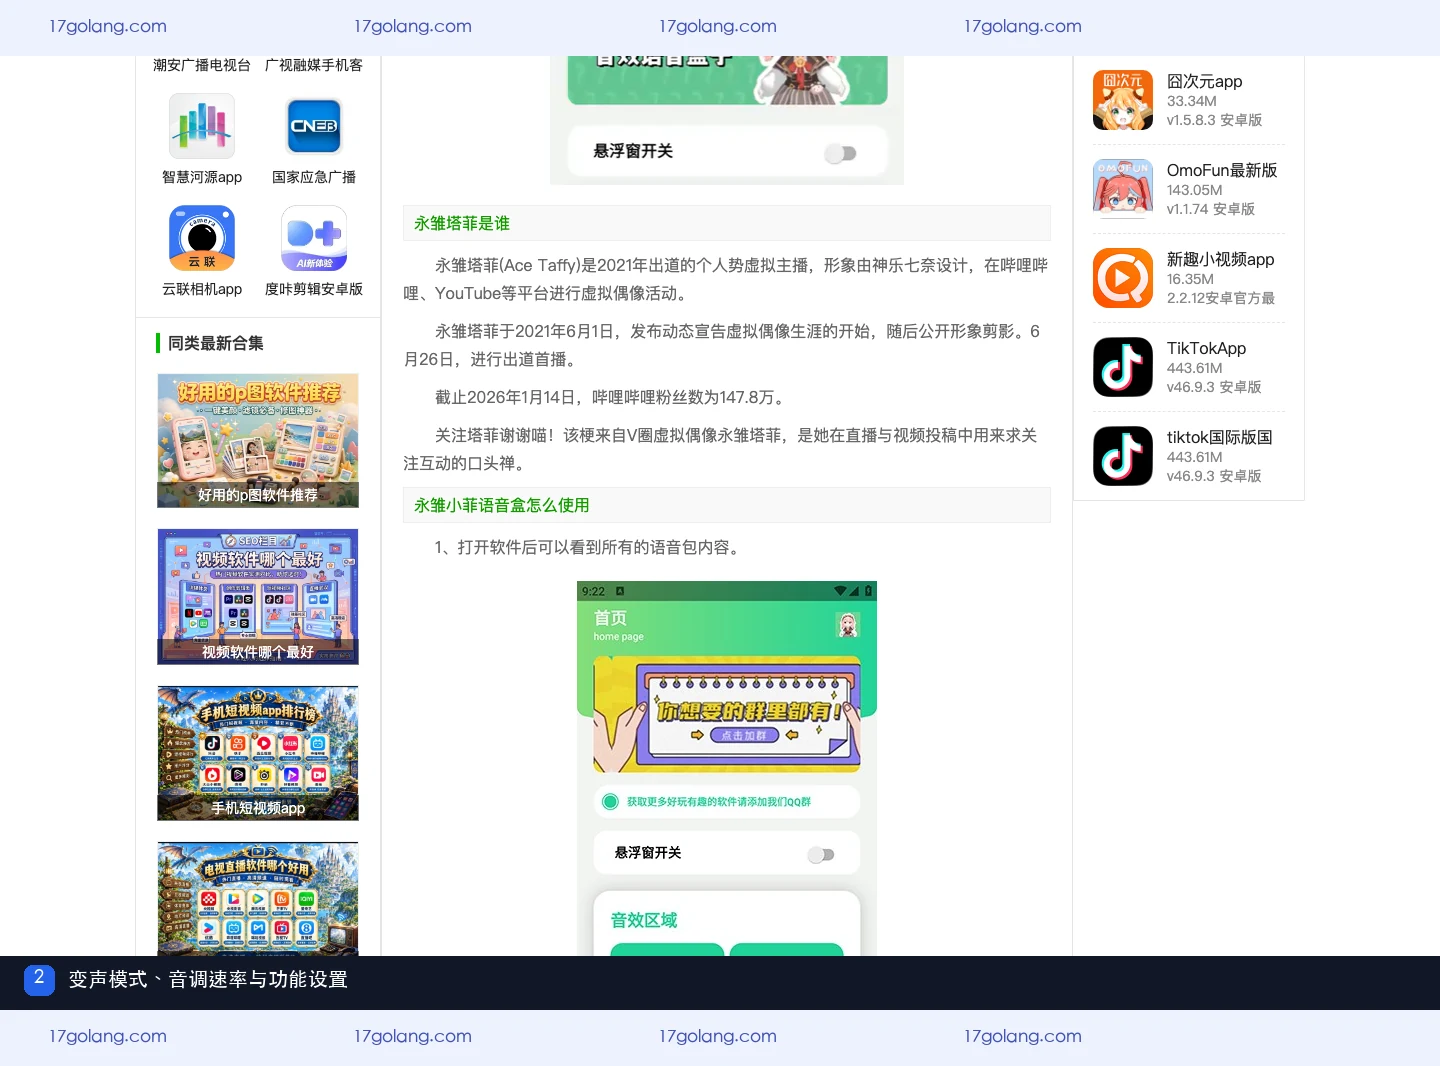1440x1066 pixels.
Task: Open the 手机短视频app collection thumbnail
Action: click(x=258, y=753)
